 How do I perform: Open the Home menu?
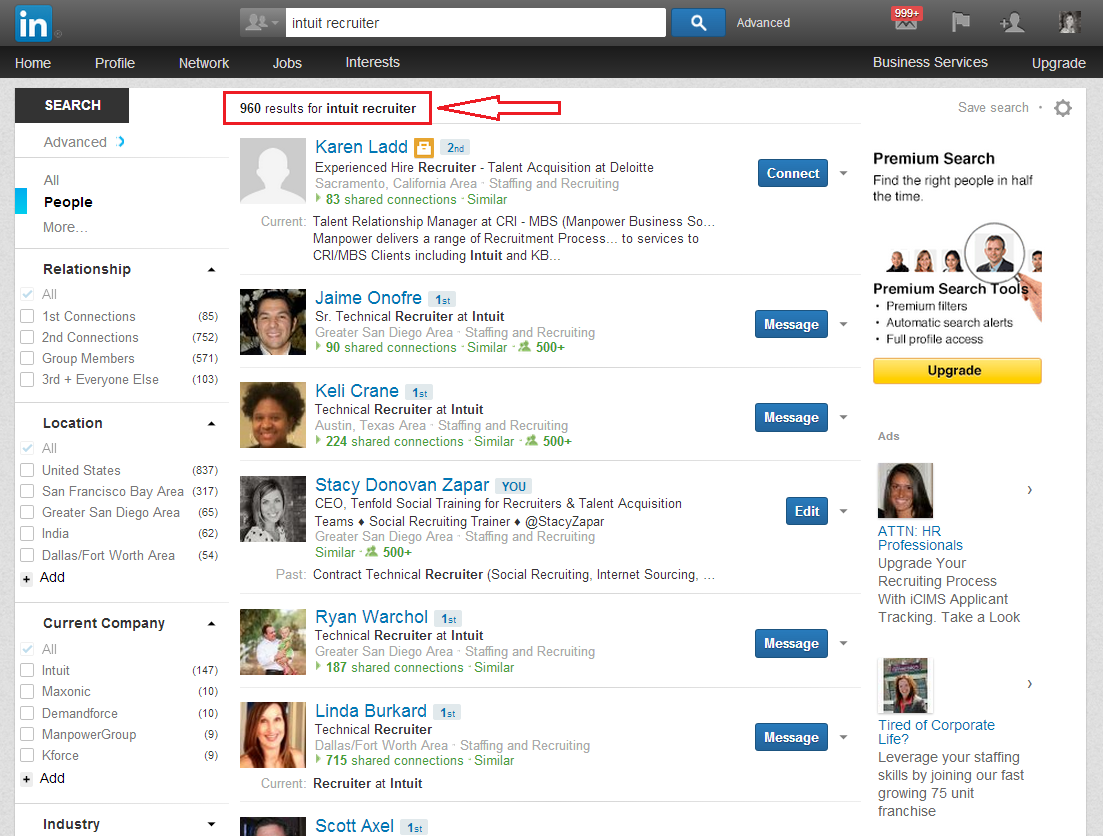(33, 63)
